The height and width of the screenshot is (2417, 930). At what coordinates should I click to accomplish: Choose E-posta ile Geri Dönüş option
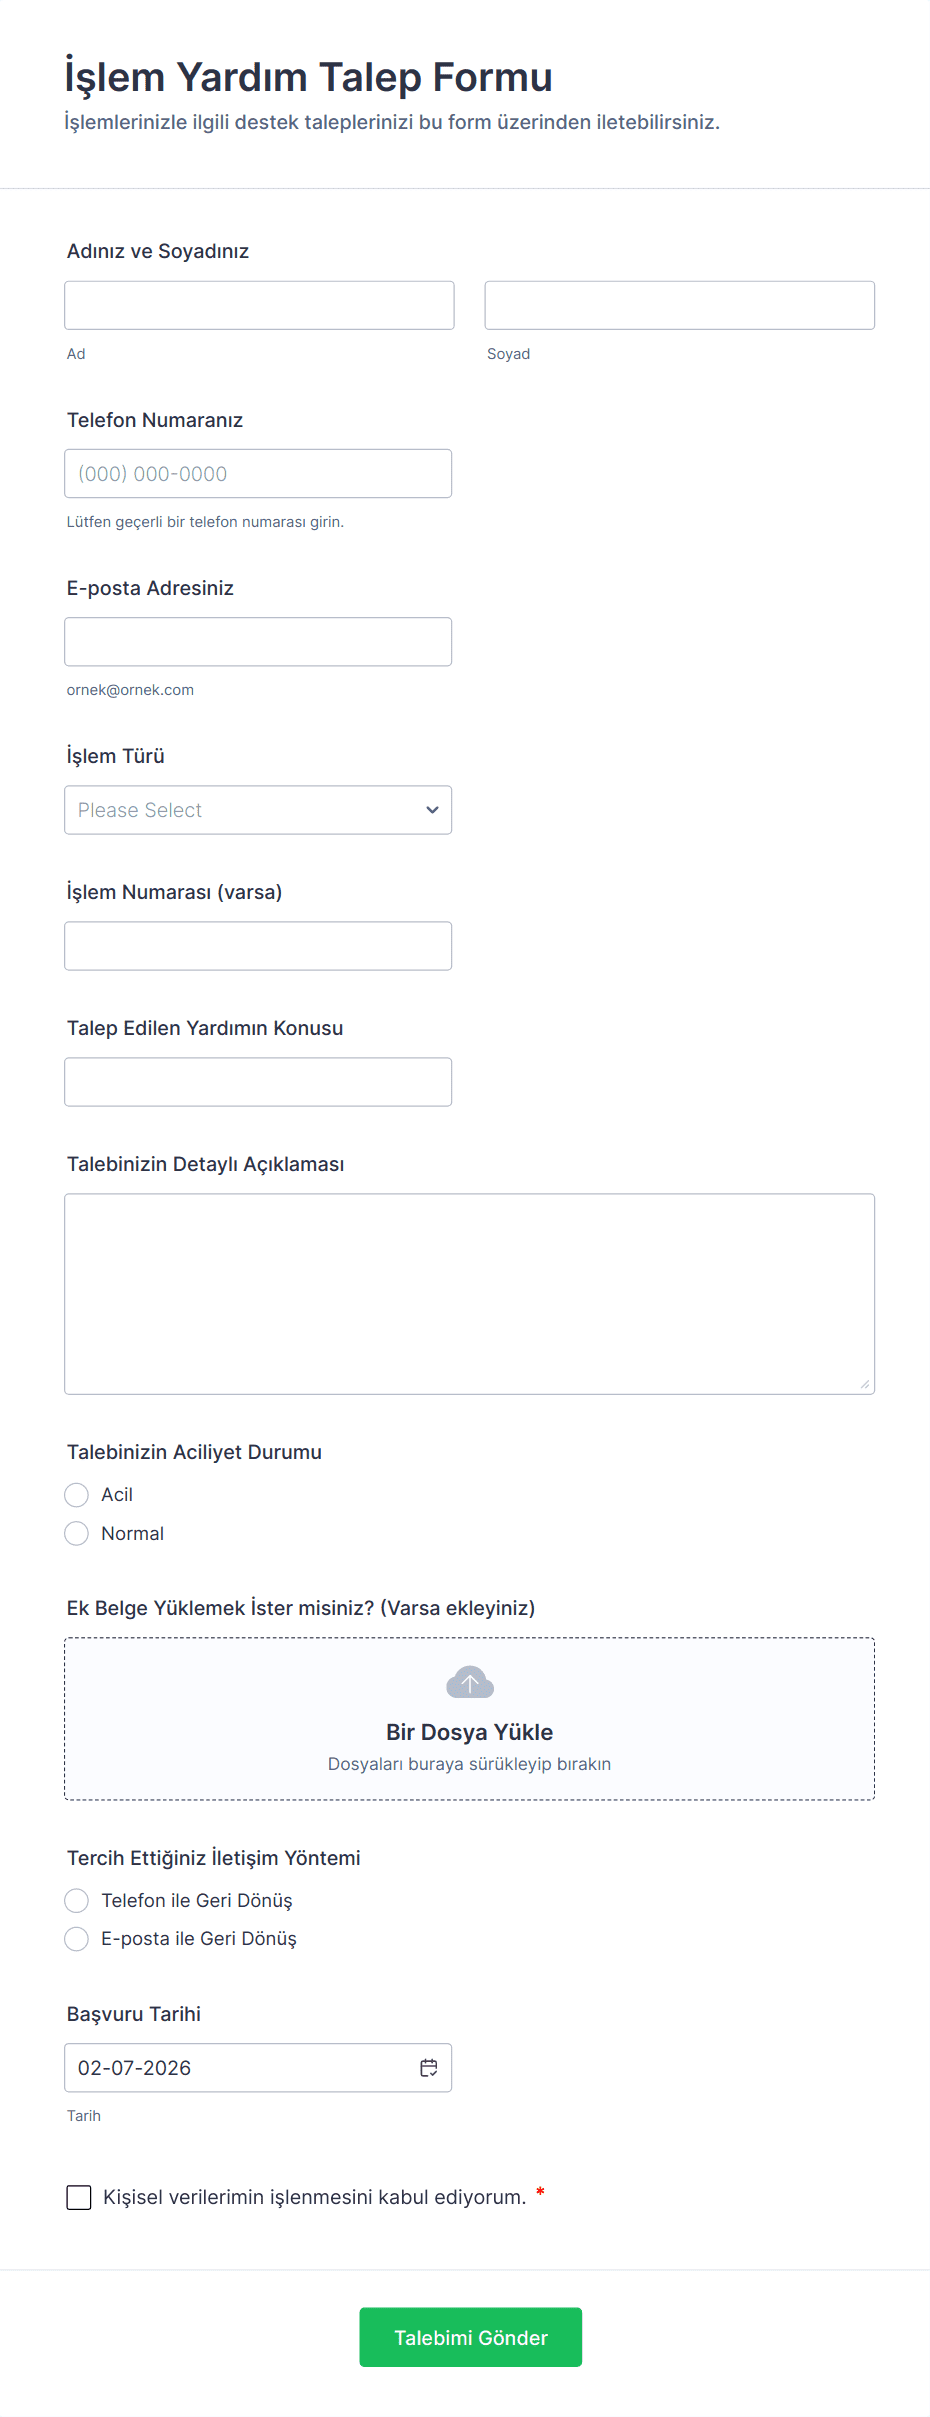77,1939
